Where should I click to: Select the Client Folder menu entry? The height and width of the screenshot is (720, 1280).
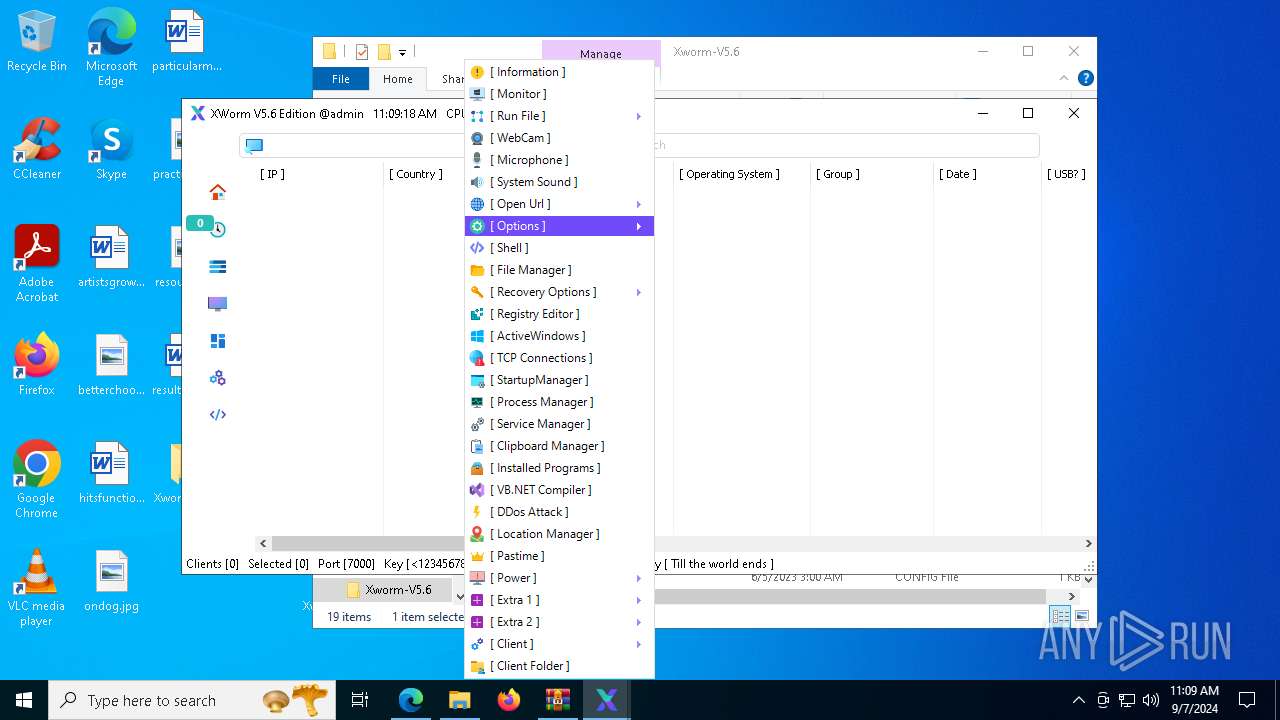coord(559,666)
